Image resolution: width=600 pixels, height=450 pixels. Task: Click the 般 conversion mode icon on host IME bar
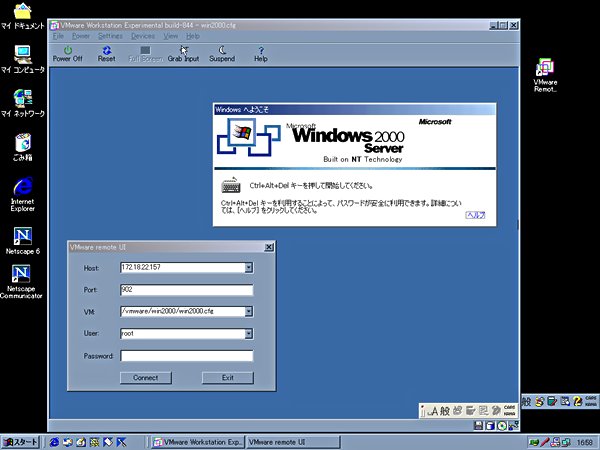coord(527,401)
